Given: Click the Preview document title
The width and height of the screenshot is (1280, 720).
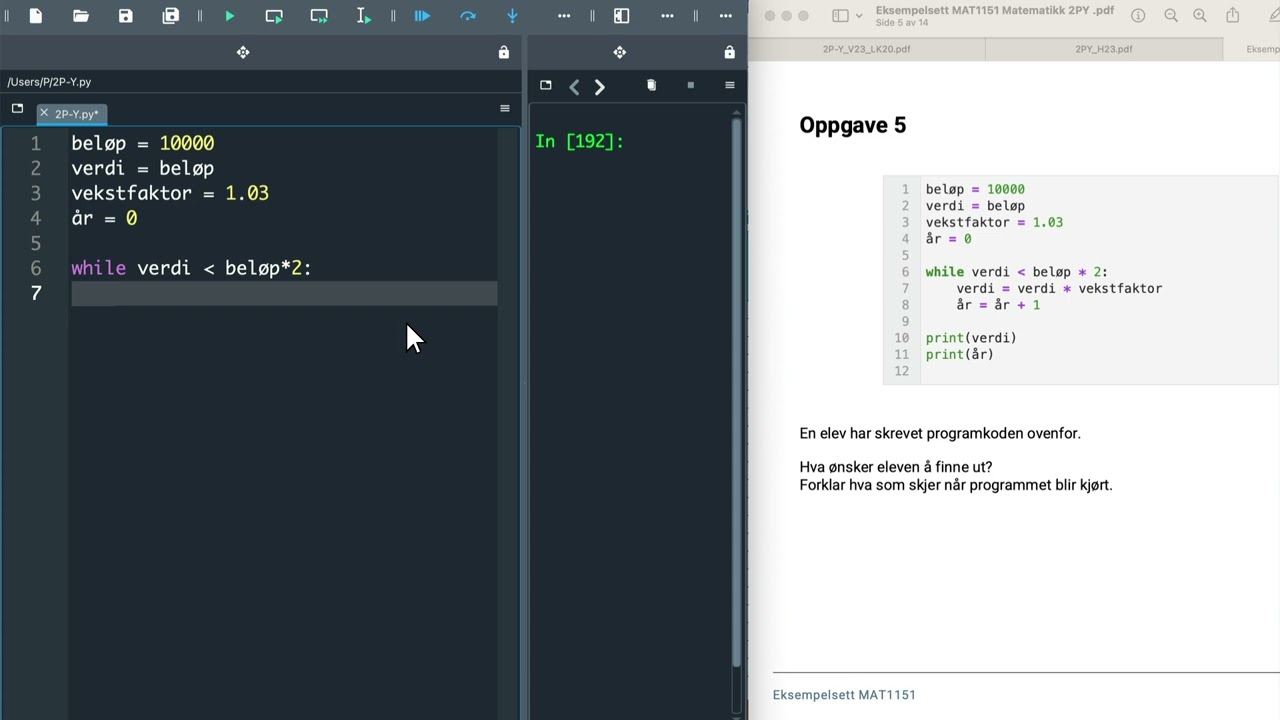Looking at the screenshot, I should point(995,10).
